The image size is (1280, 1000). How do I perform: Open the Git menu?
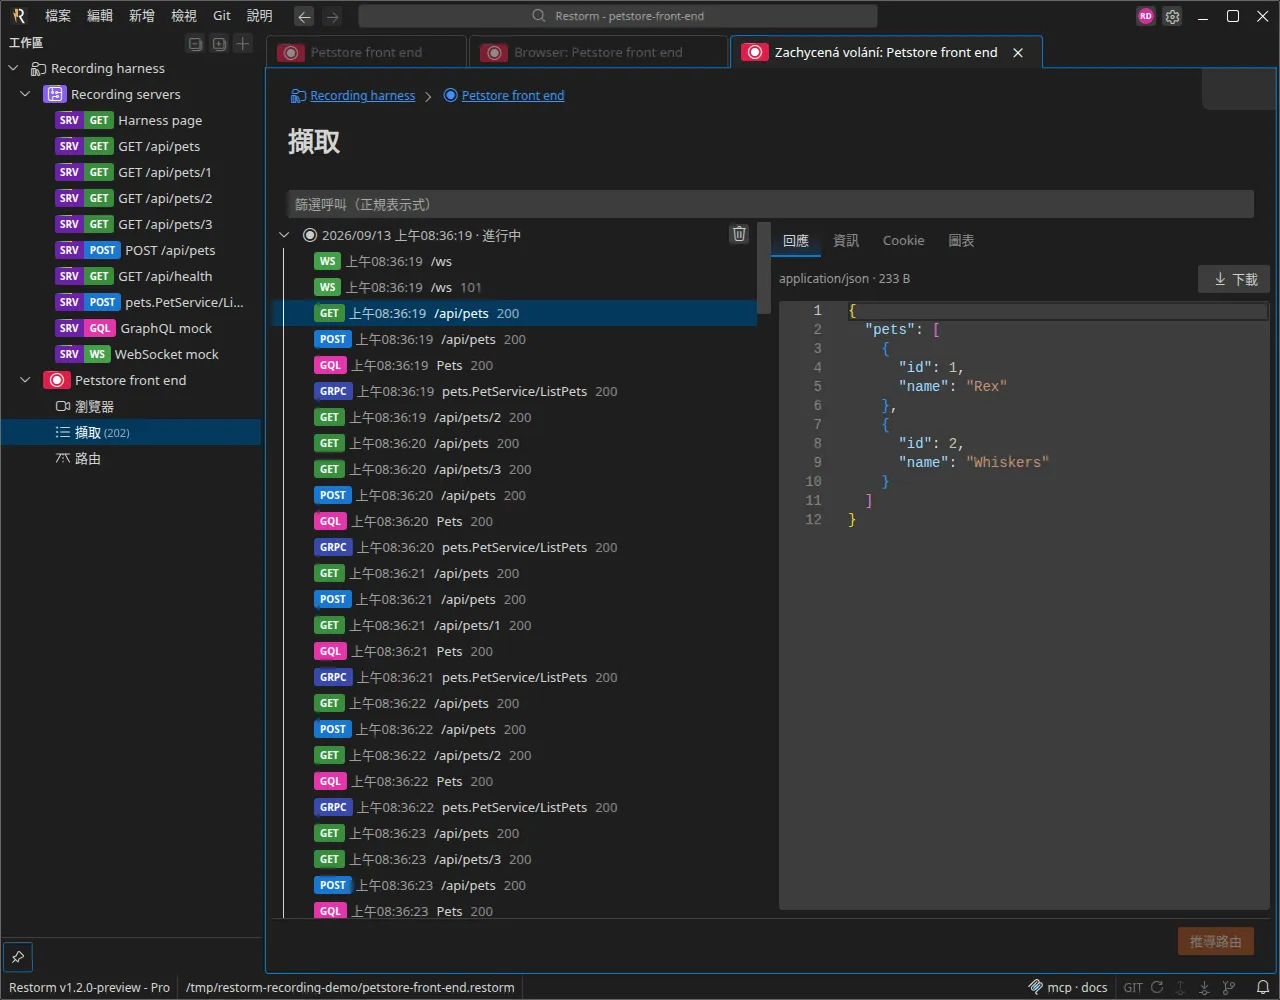click(x=222, y=16)
